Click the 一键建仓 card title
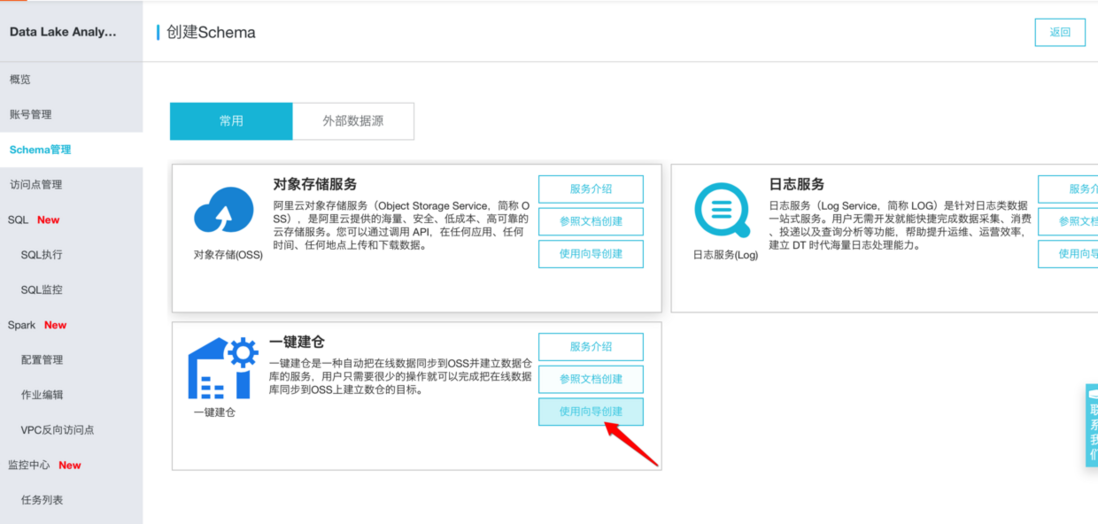Screen dimensions: 1098x524 pos(297,342)
